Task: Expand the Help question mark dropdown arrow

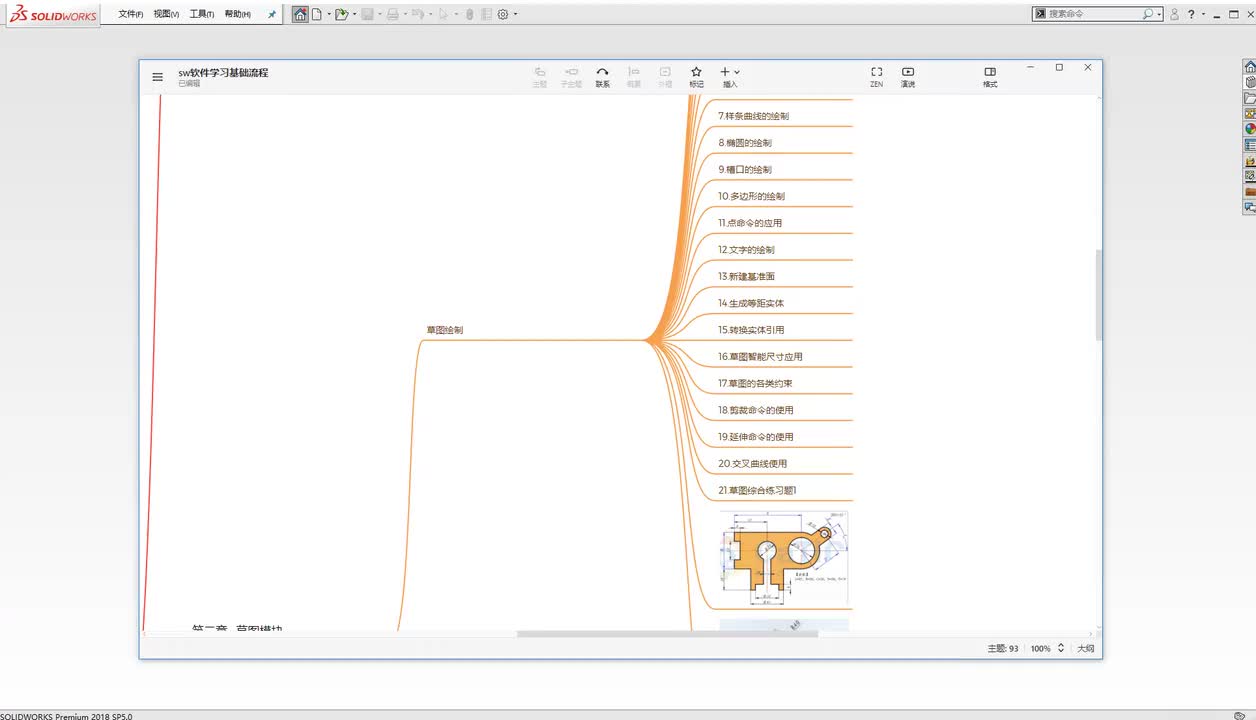Action: coord(1203,14)
